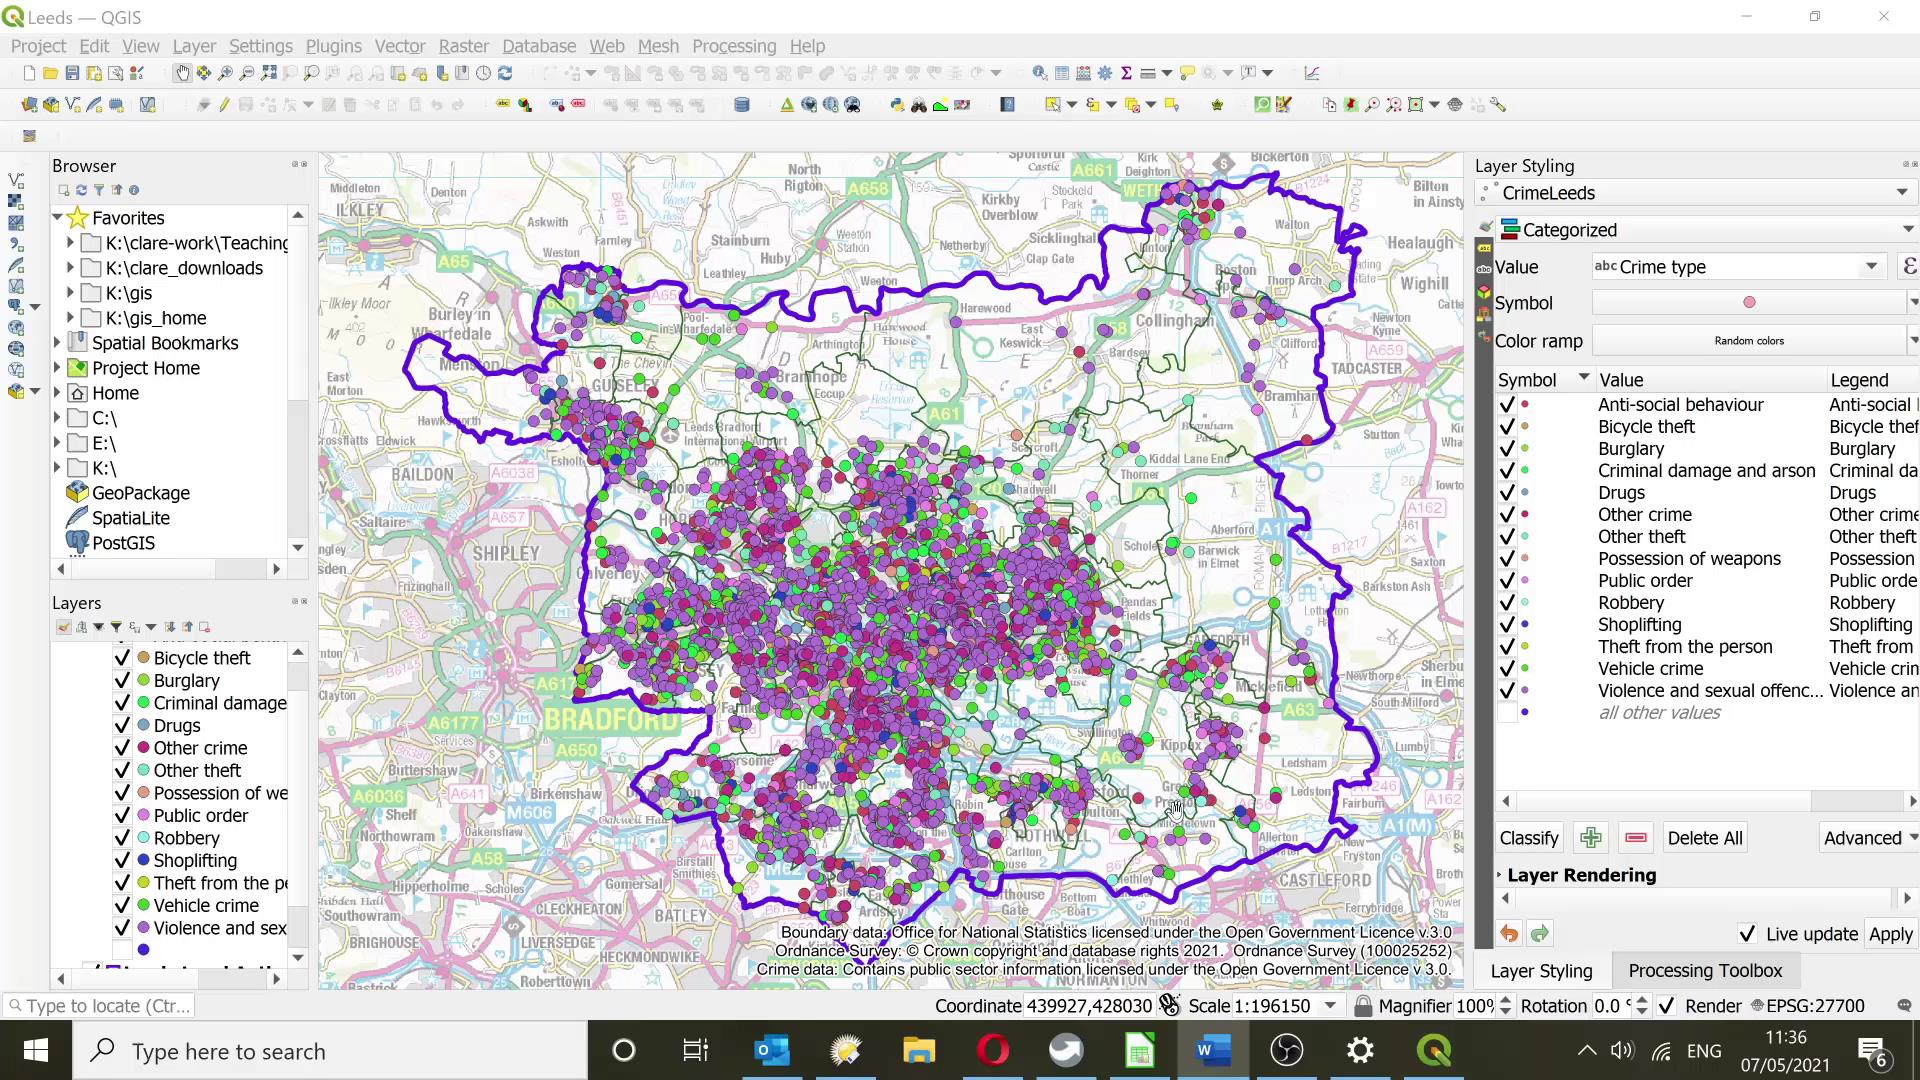Image resolution: width=1920 pixels, height=1080 pixels.
Task: Click Zoom Full extent
Action: (268, 72)
